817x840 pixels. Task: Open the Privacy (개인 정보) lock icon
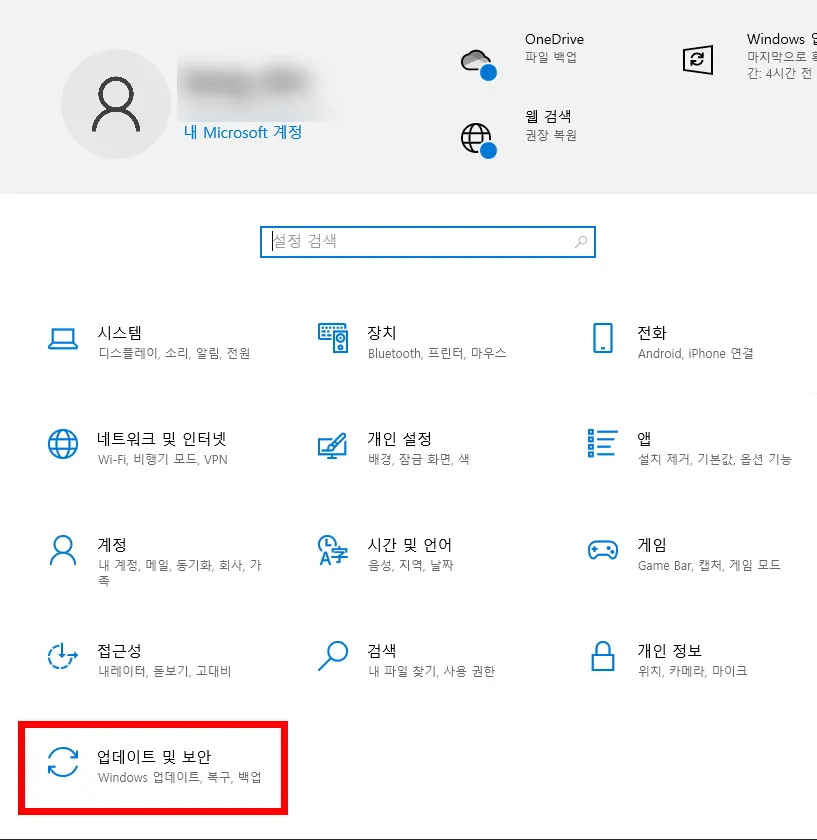point(603,656)
